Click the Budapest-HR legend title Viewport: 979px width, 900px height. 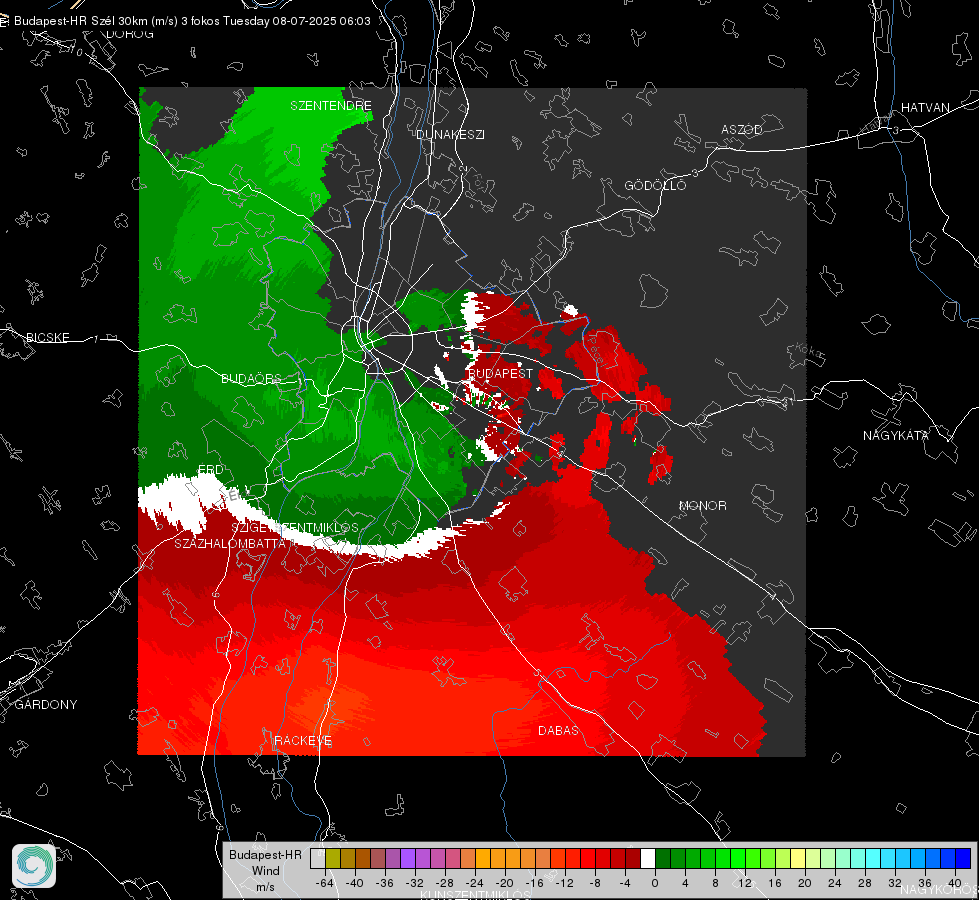[x=265, y=854]
